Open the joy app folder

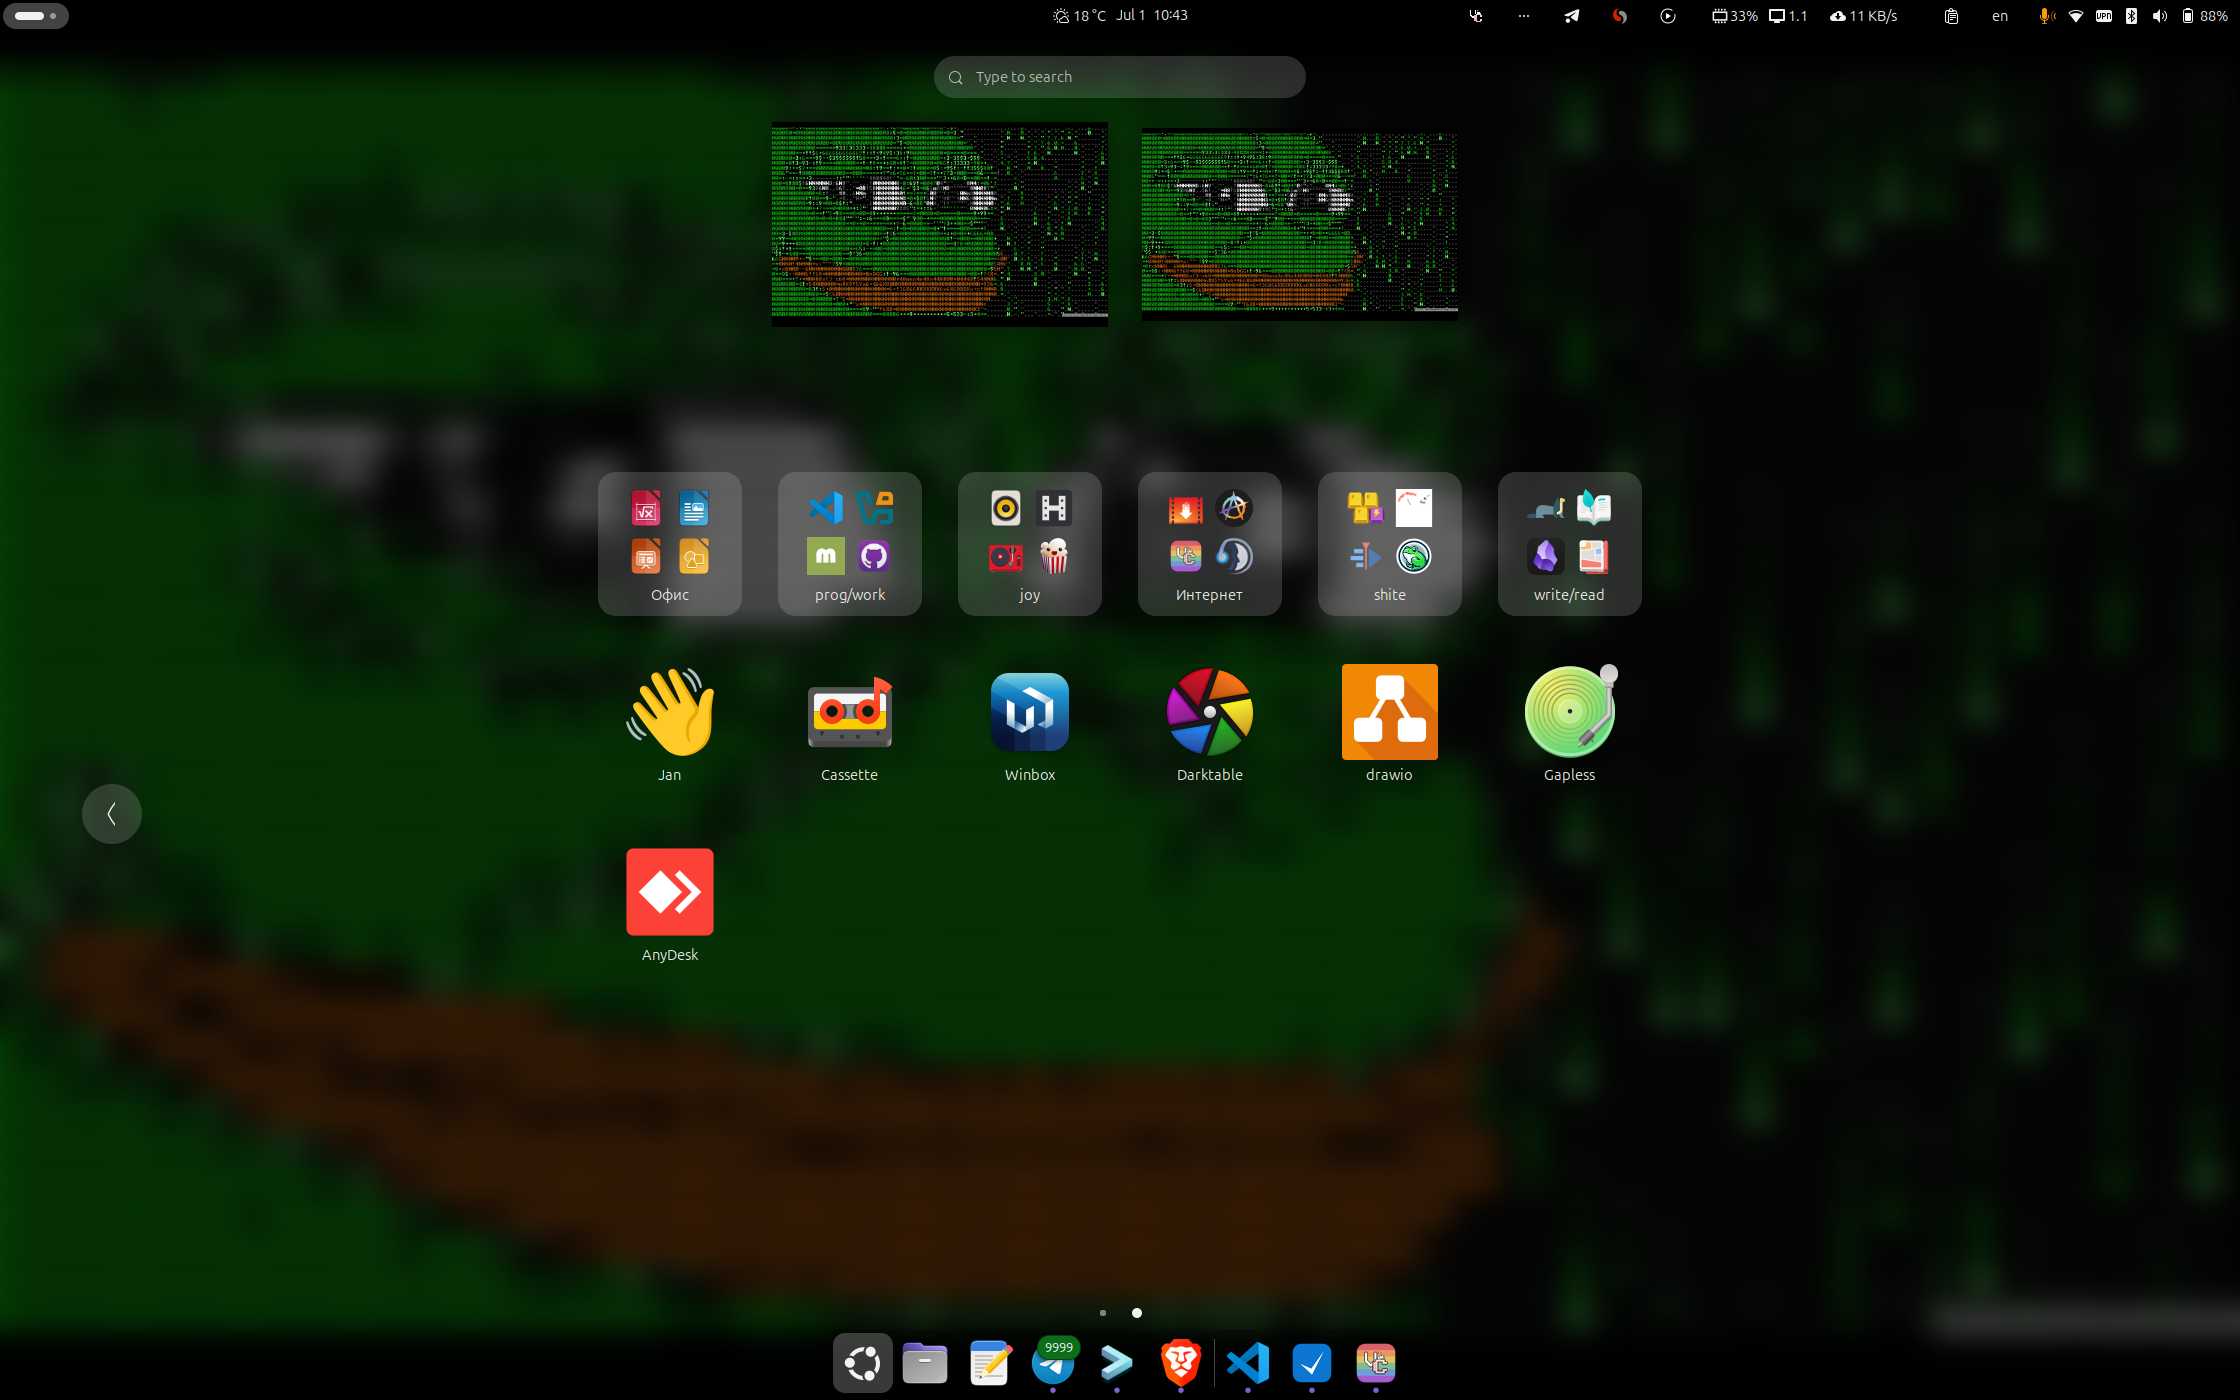(1029, 543)
